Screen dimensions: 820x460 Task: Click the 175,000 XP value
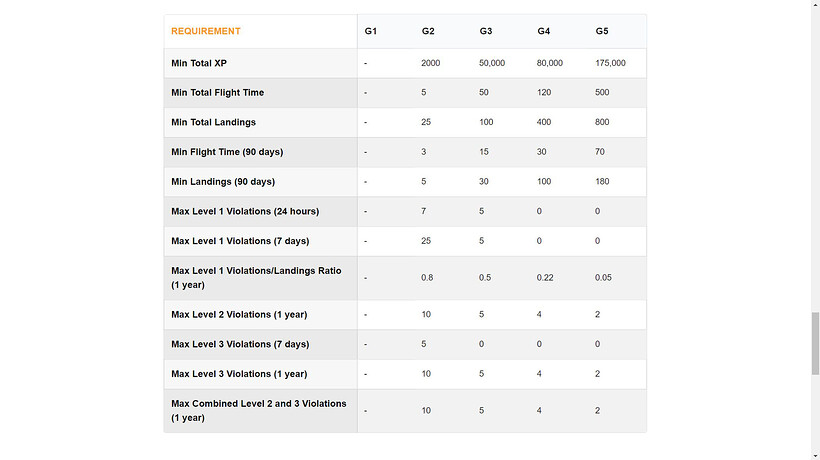point(610,63)
